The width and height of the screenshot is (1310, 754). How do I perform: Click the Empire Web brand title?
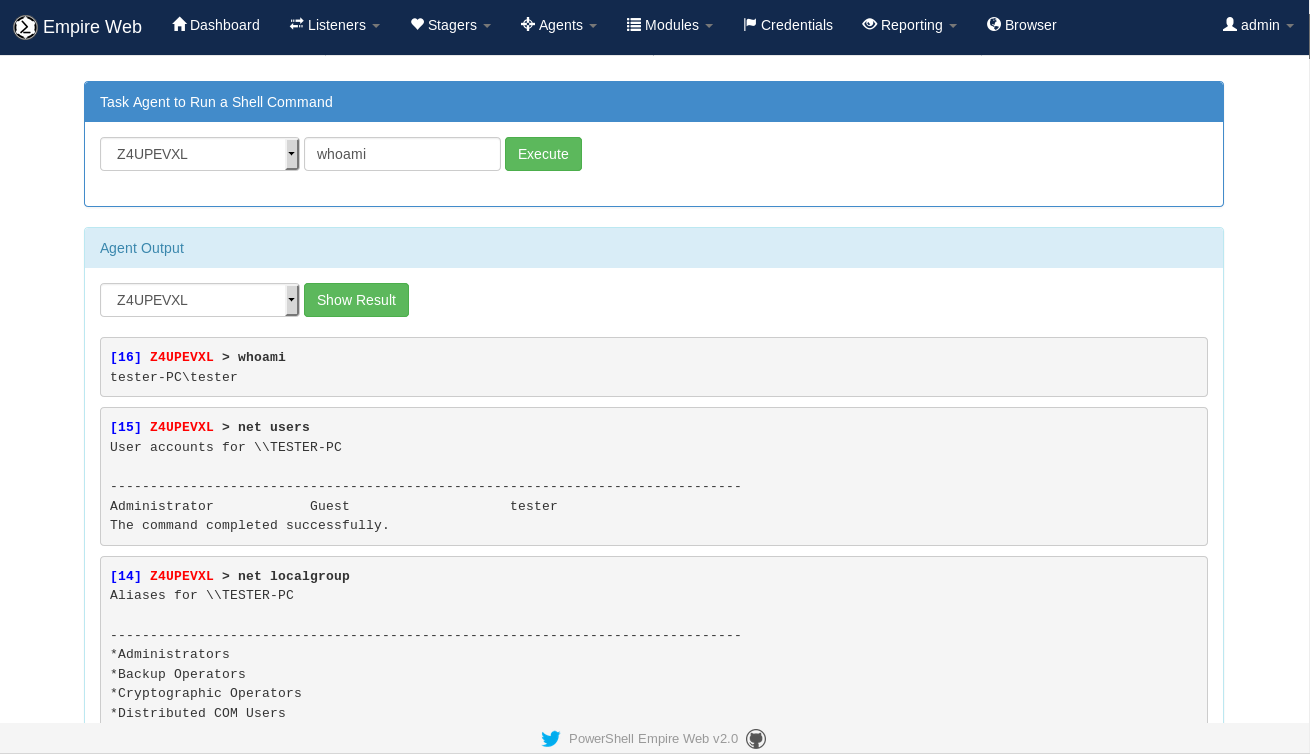[92, 27]
